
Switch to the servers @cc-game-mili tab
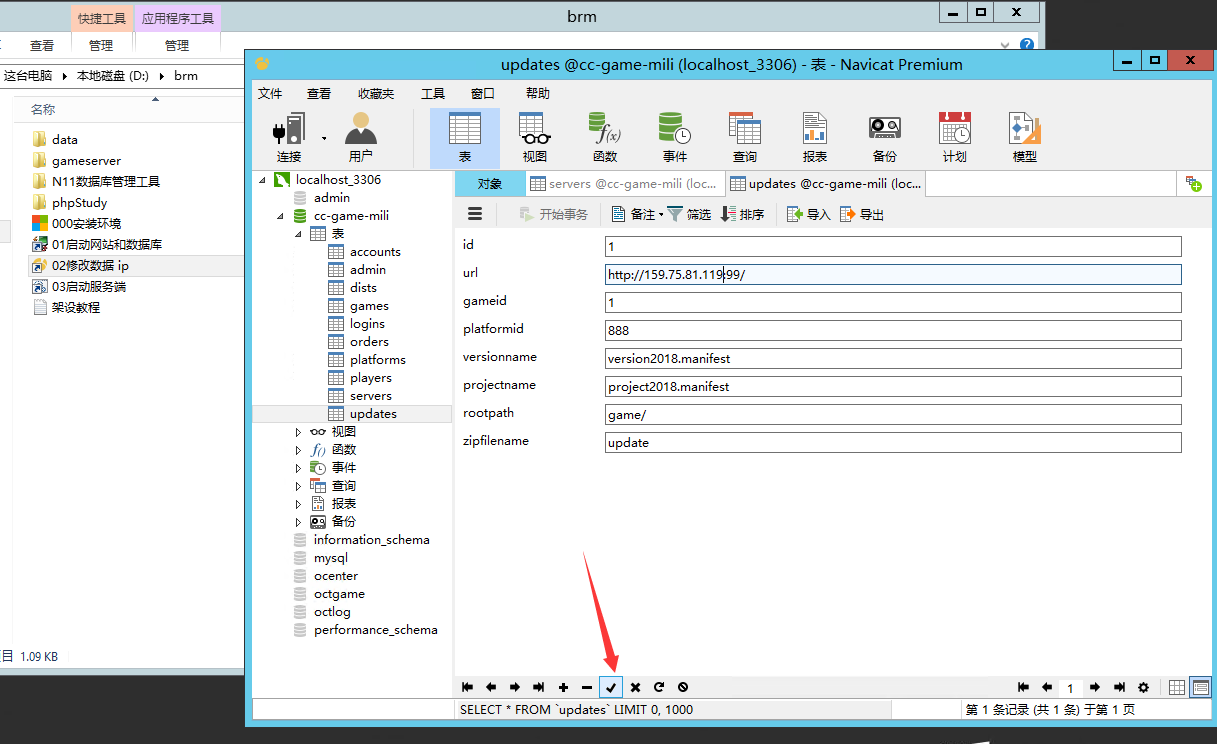624,184
